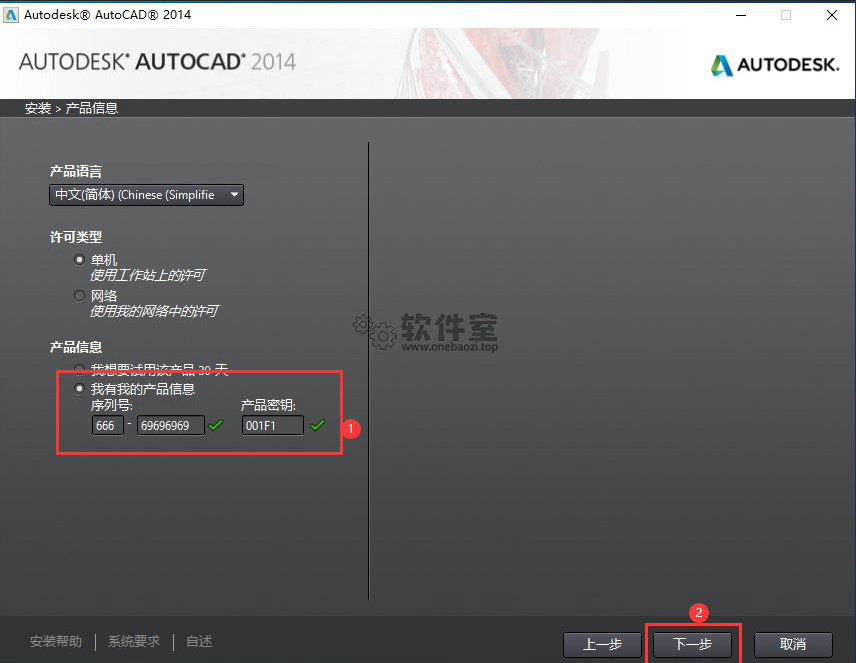Viewport: 856px width, 663px height.
Task: Click the serial number field 69696969
Action: point(171,425)
